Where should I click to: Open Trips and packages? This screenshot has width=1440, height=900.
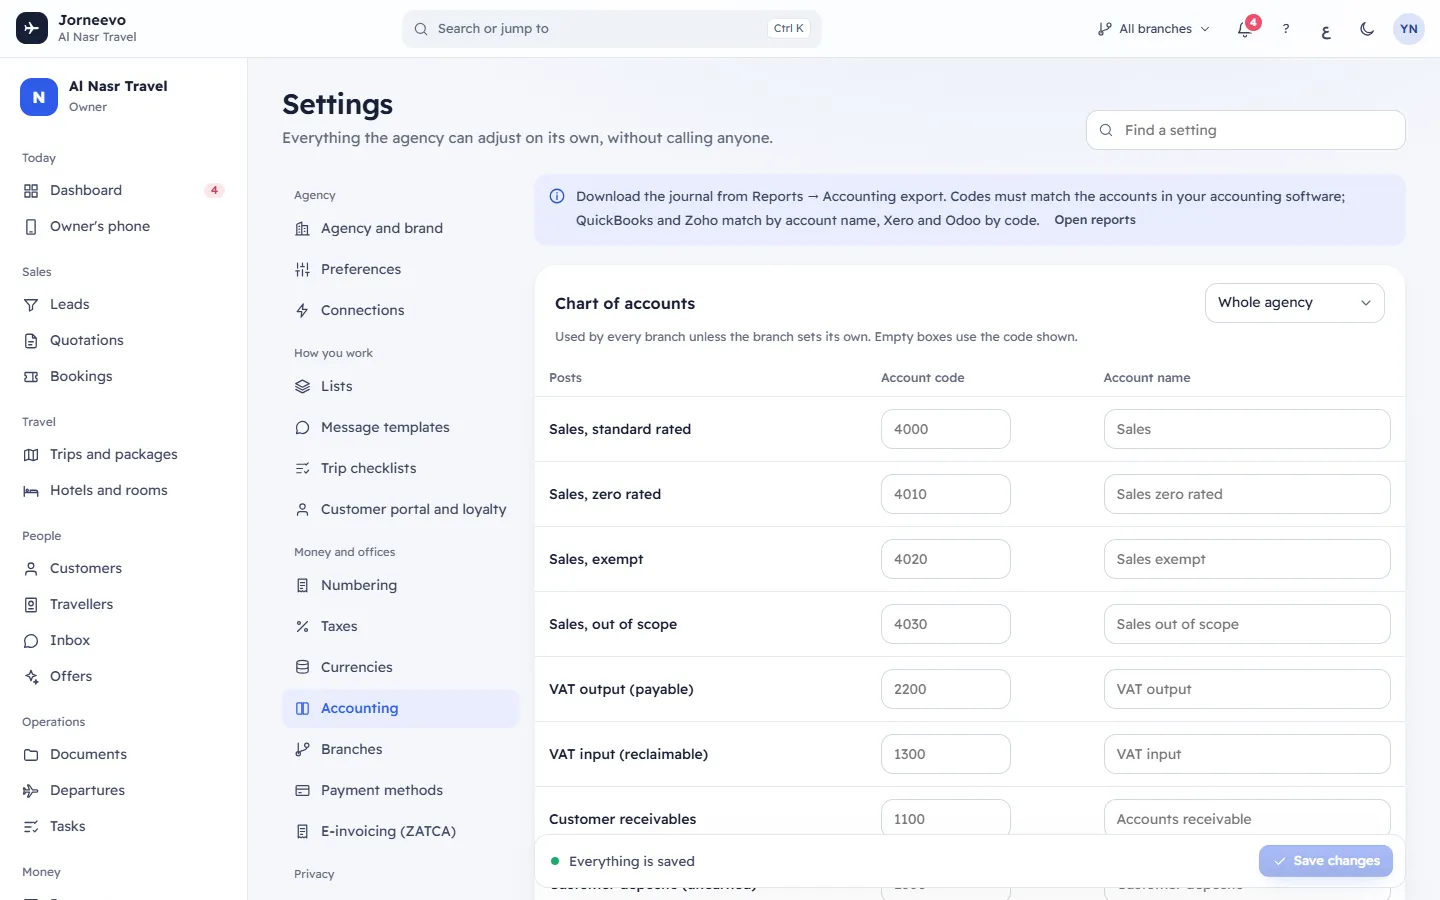click(x=124, y=454)
